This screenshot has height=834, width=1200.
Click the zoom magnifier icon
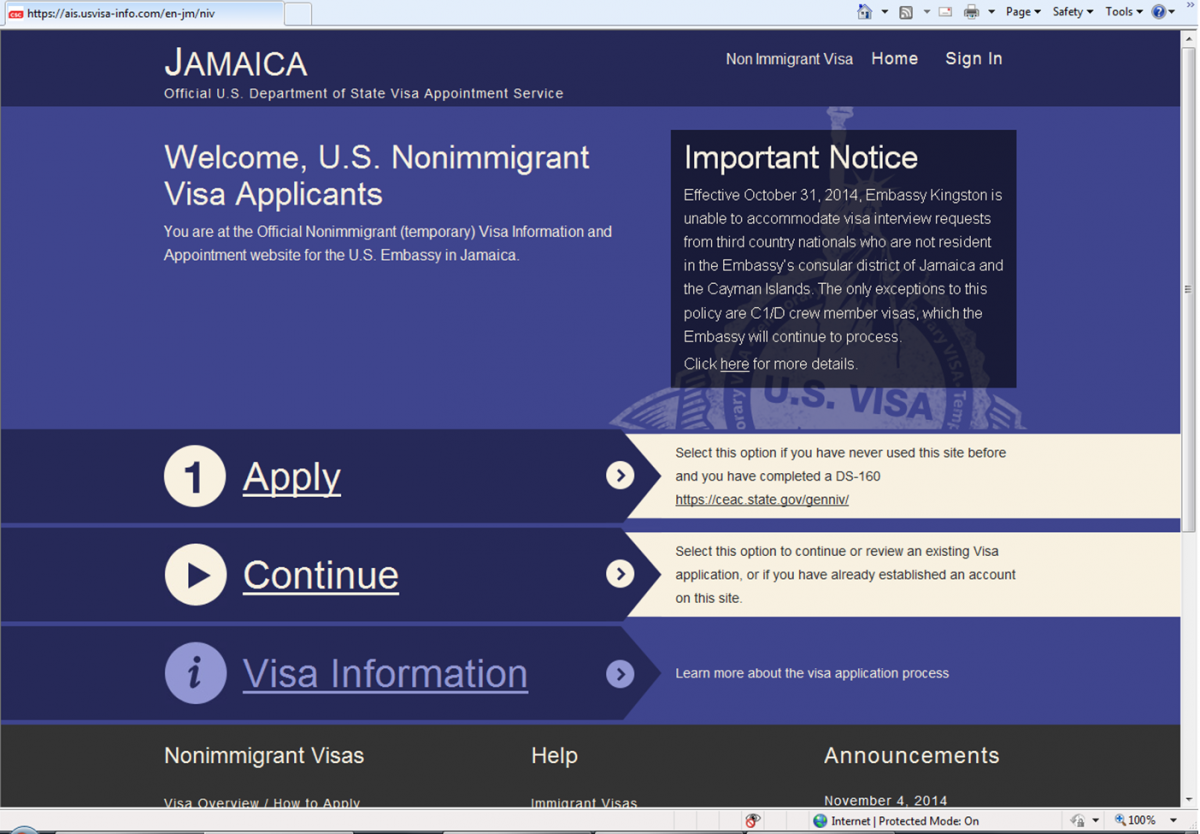[x=1120, y=821]
